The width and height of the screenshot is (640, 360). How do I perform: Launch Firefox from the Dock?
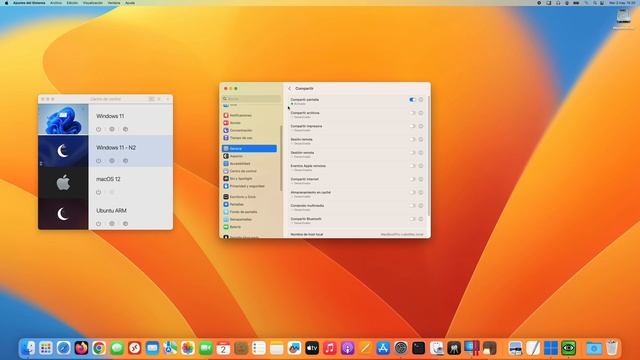click(81, 348)
